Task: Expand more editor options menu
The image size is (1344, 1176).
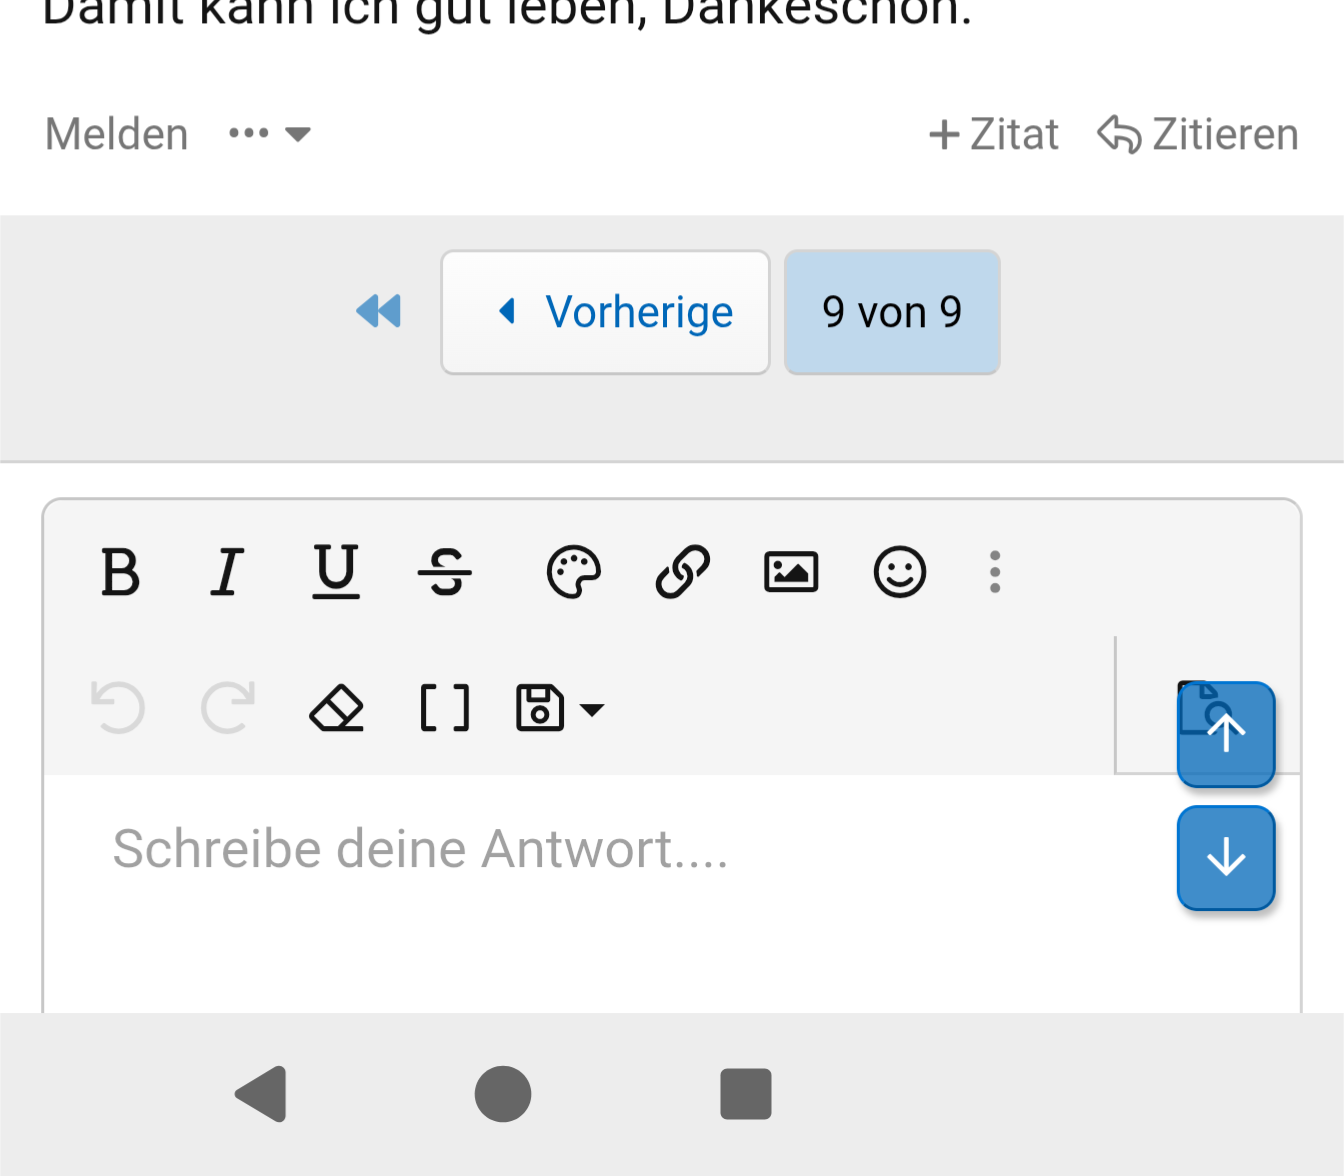Action: click(x=994, y=573)
